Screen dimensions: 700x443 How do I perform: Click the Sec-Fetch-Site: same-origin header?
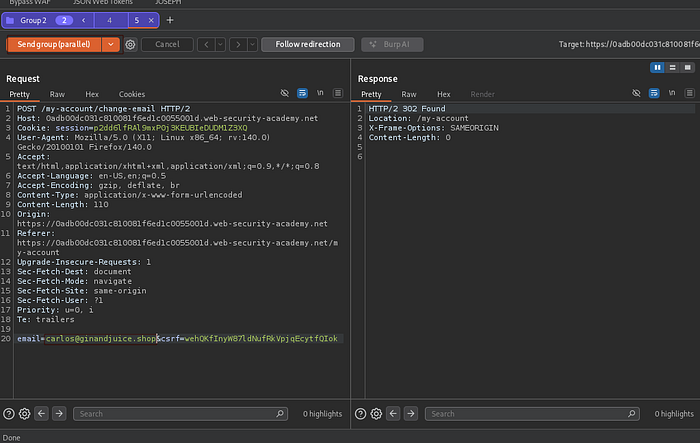(x=82, y=291)
